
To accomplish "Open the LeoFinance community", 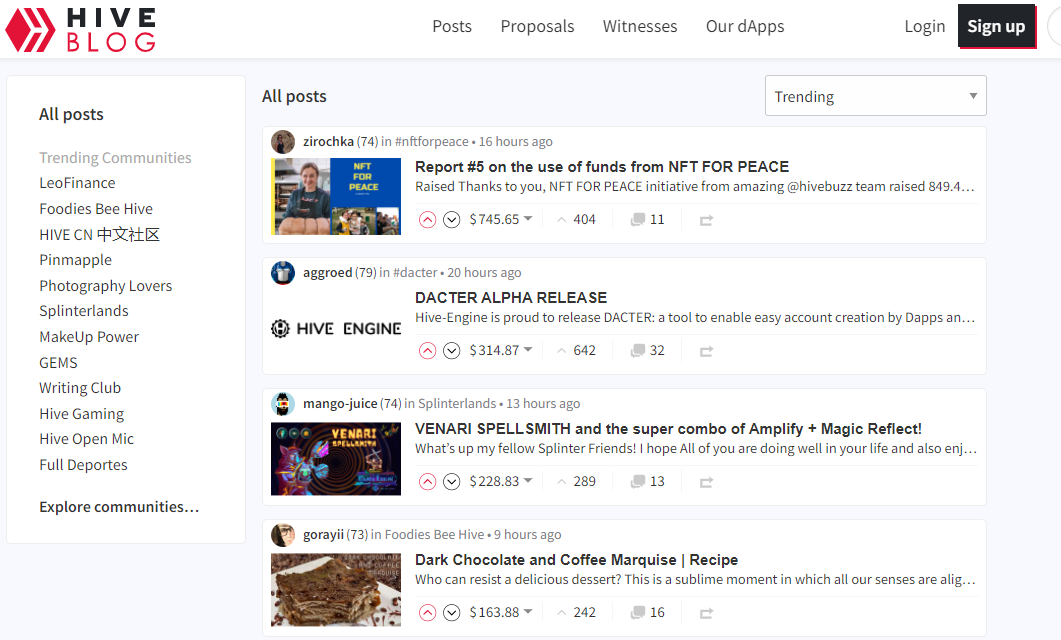I will point(77,183).
